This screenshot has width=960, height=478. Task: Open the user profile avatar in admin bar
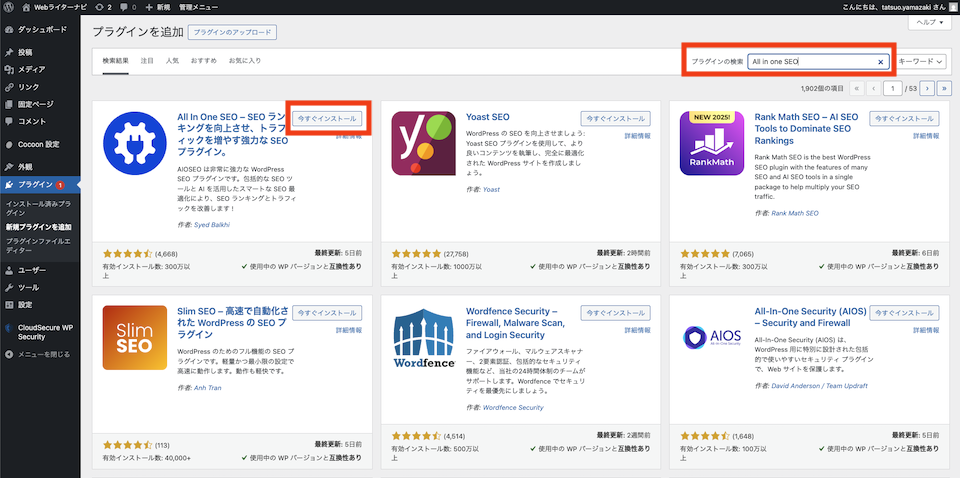(953, 7)
